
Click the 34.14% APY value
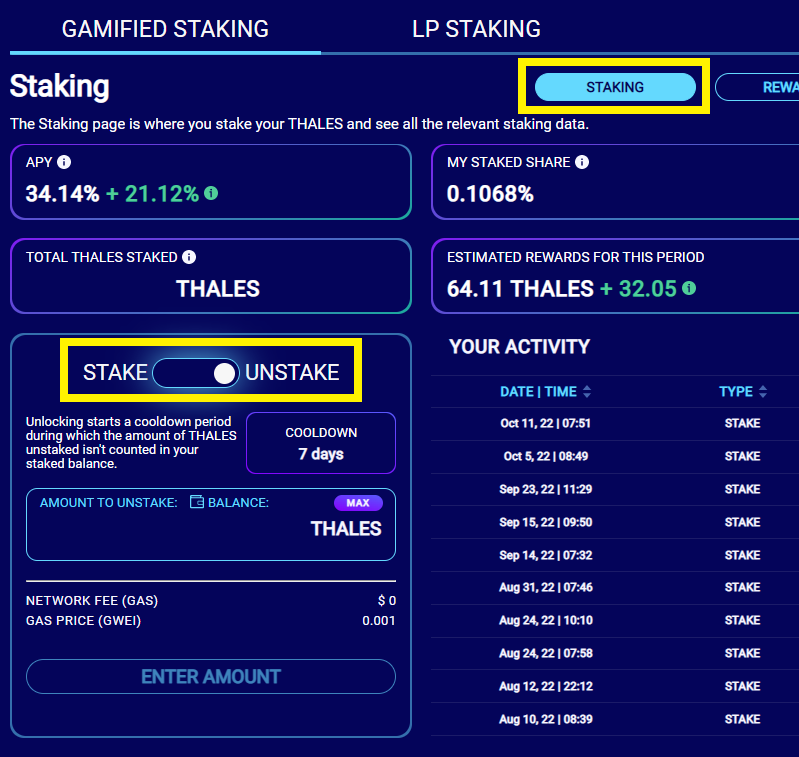point(62,194)
